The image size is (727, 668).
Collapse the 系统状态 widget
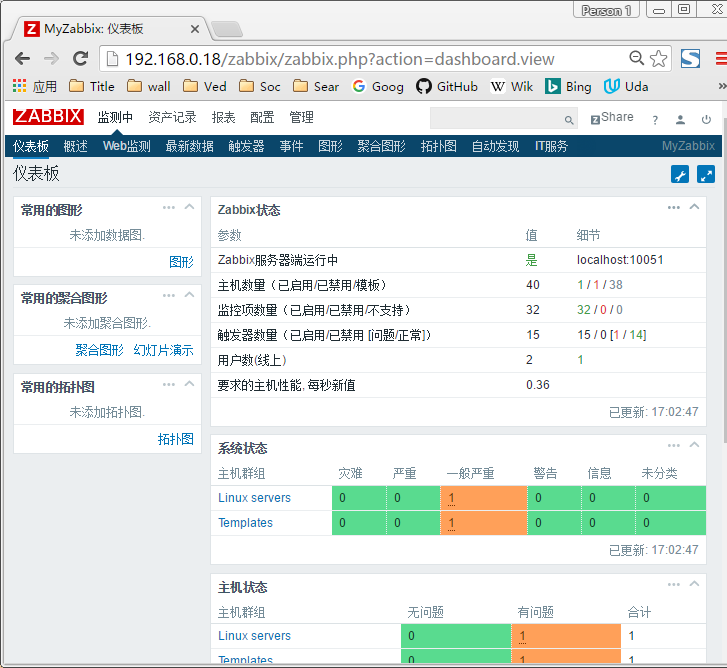(694, 445)
